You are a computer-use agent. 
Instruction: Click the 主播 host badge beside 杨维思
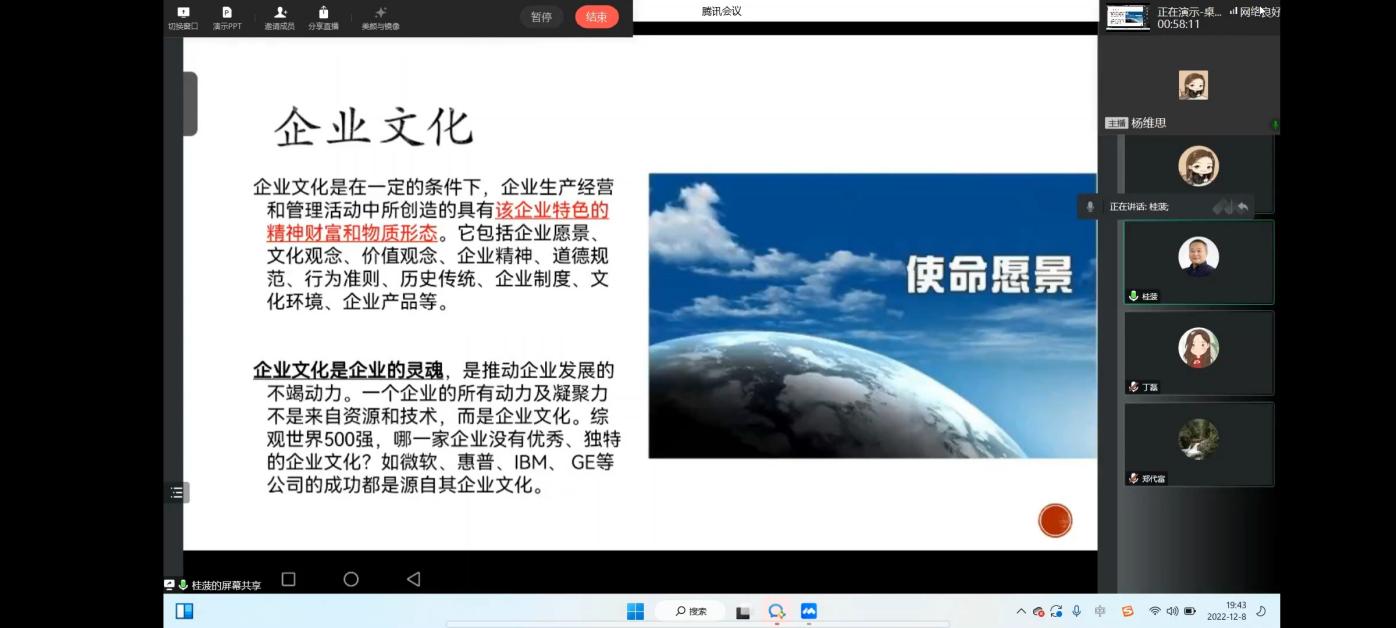click(x=1116, y=123)
